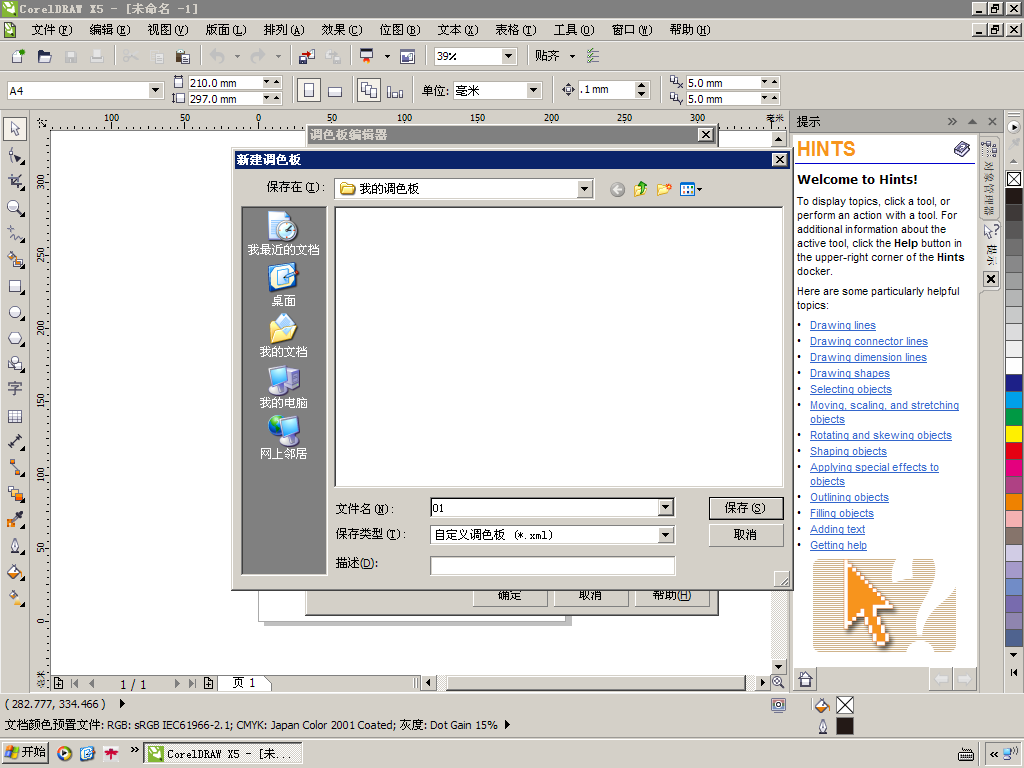This screenshot has height=768, width=1024.
Task: Go up one folder level
Action: coord(640,189)
